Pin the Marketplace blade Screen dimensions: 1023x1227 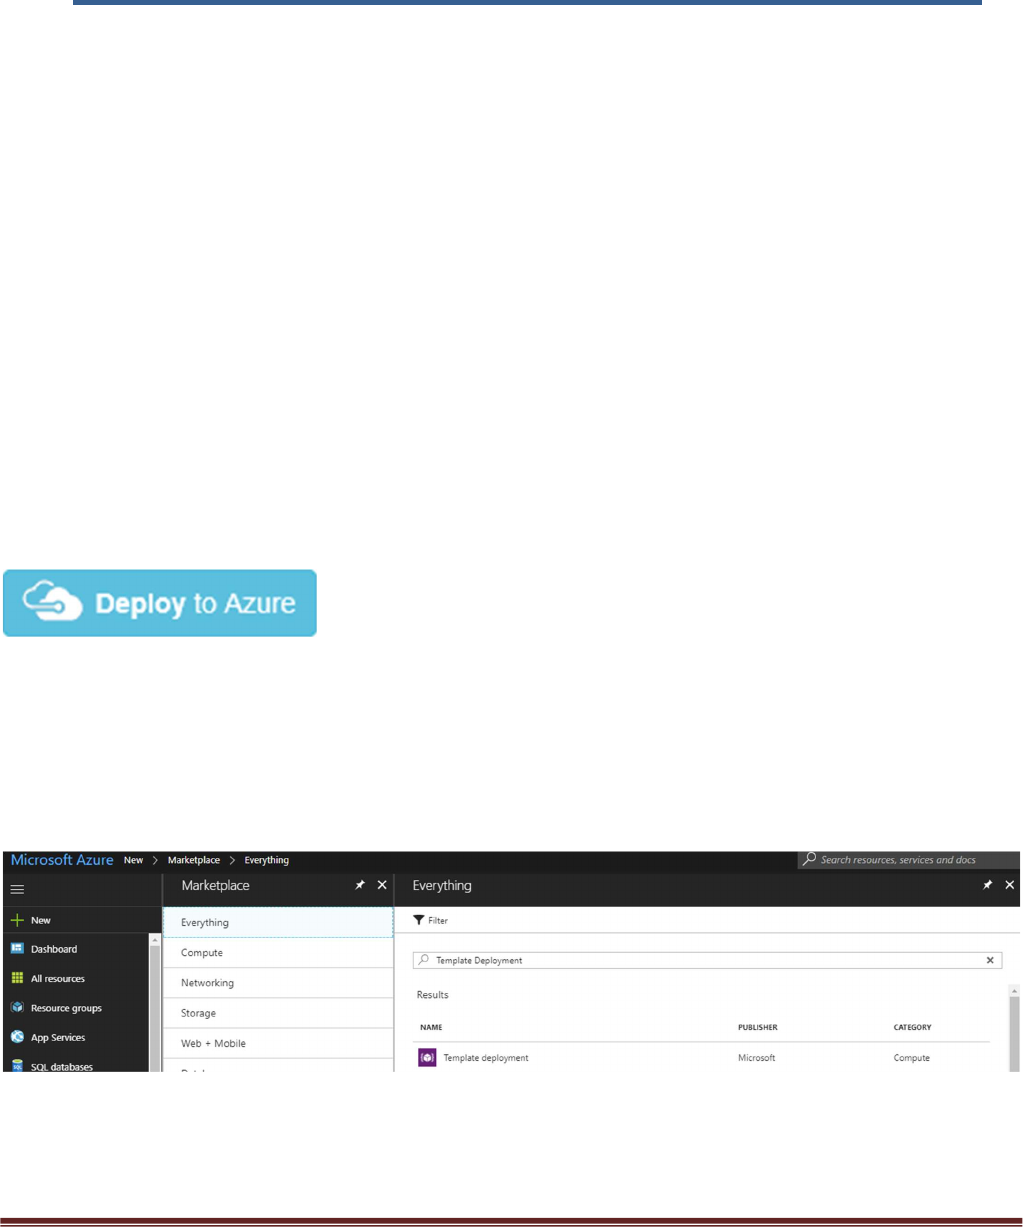pyautogui.click(x=360, y=885)
